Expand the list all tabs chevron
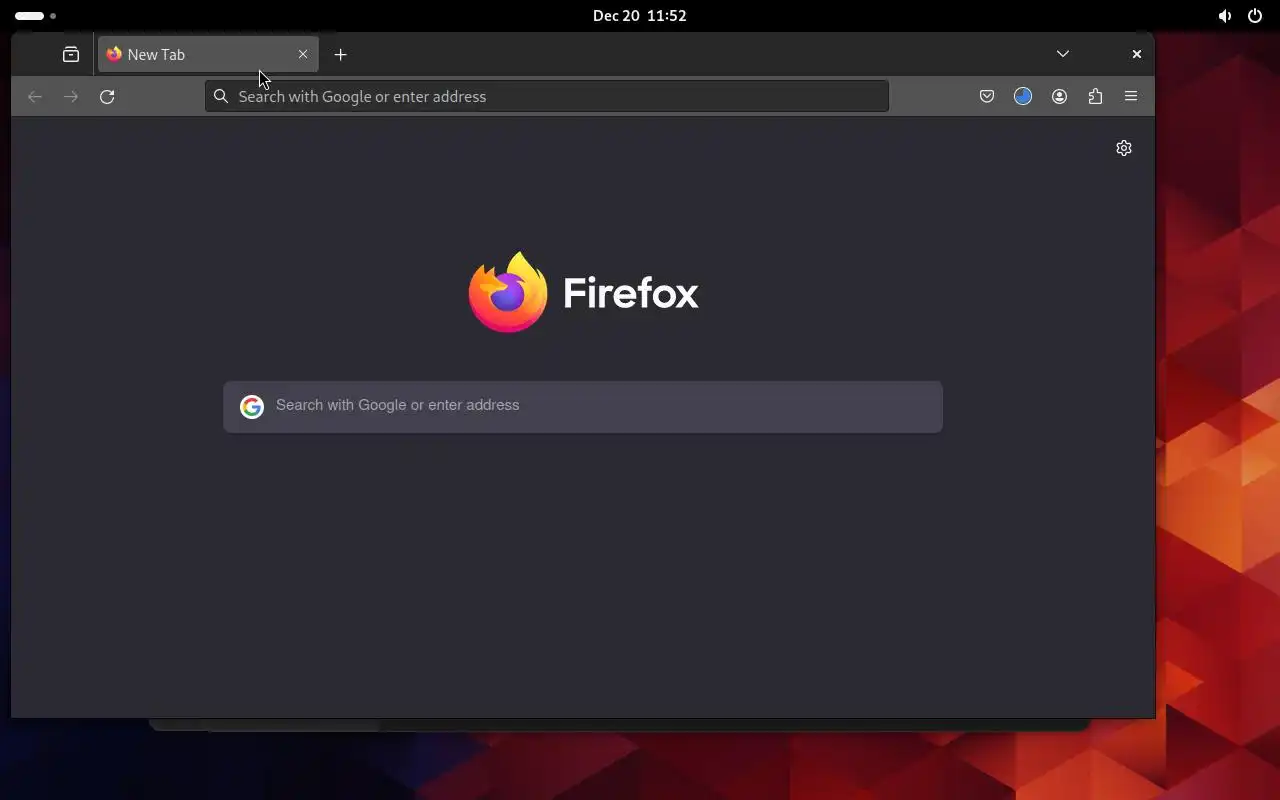The width and height of the screenshot is (1280, 800). coord(1063,54)
